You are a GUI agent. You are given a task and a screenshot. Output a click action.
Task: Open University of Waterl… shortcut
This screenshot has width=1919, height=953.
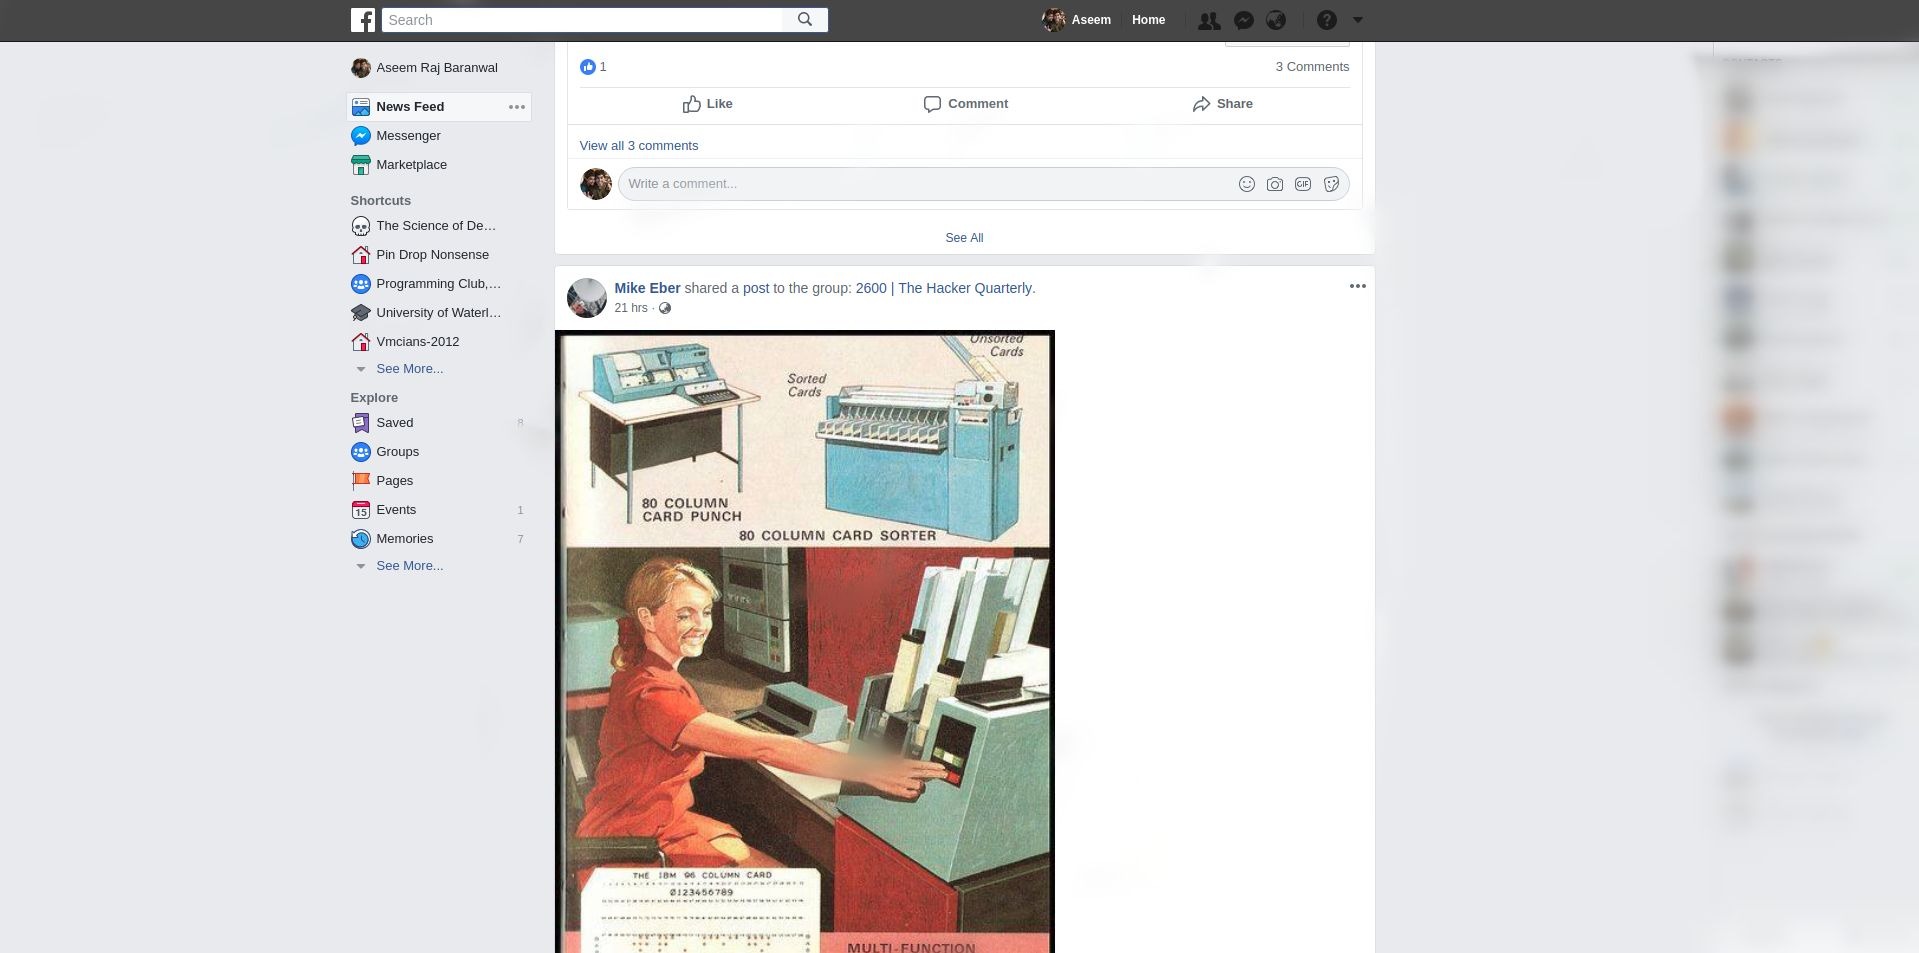click(438, 313)
